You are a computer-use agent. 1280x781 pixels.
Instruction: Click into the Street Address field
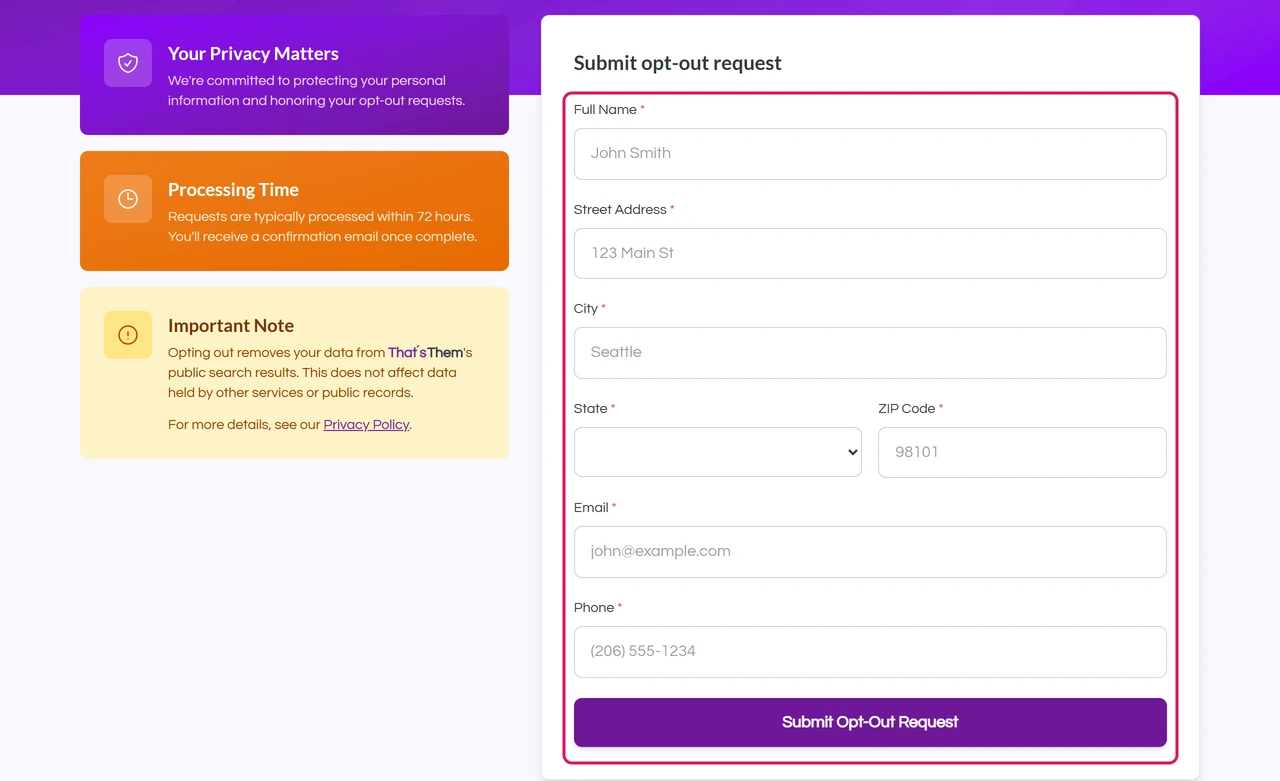point(870,253)
